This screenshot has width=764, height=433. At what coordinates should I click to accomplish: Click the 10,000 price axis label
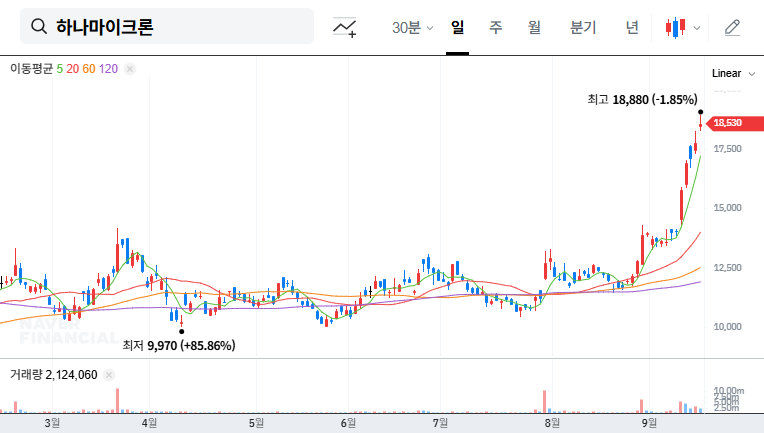point(727,327)
